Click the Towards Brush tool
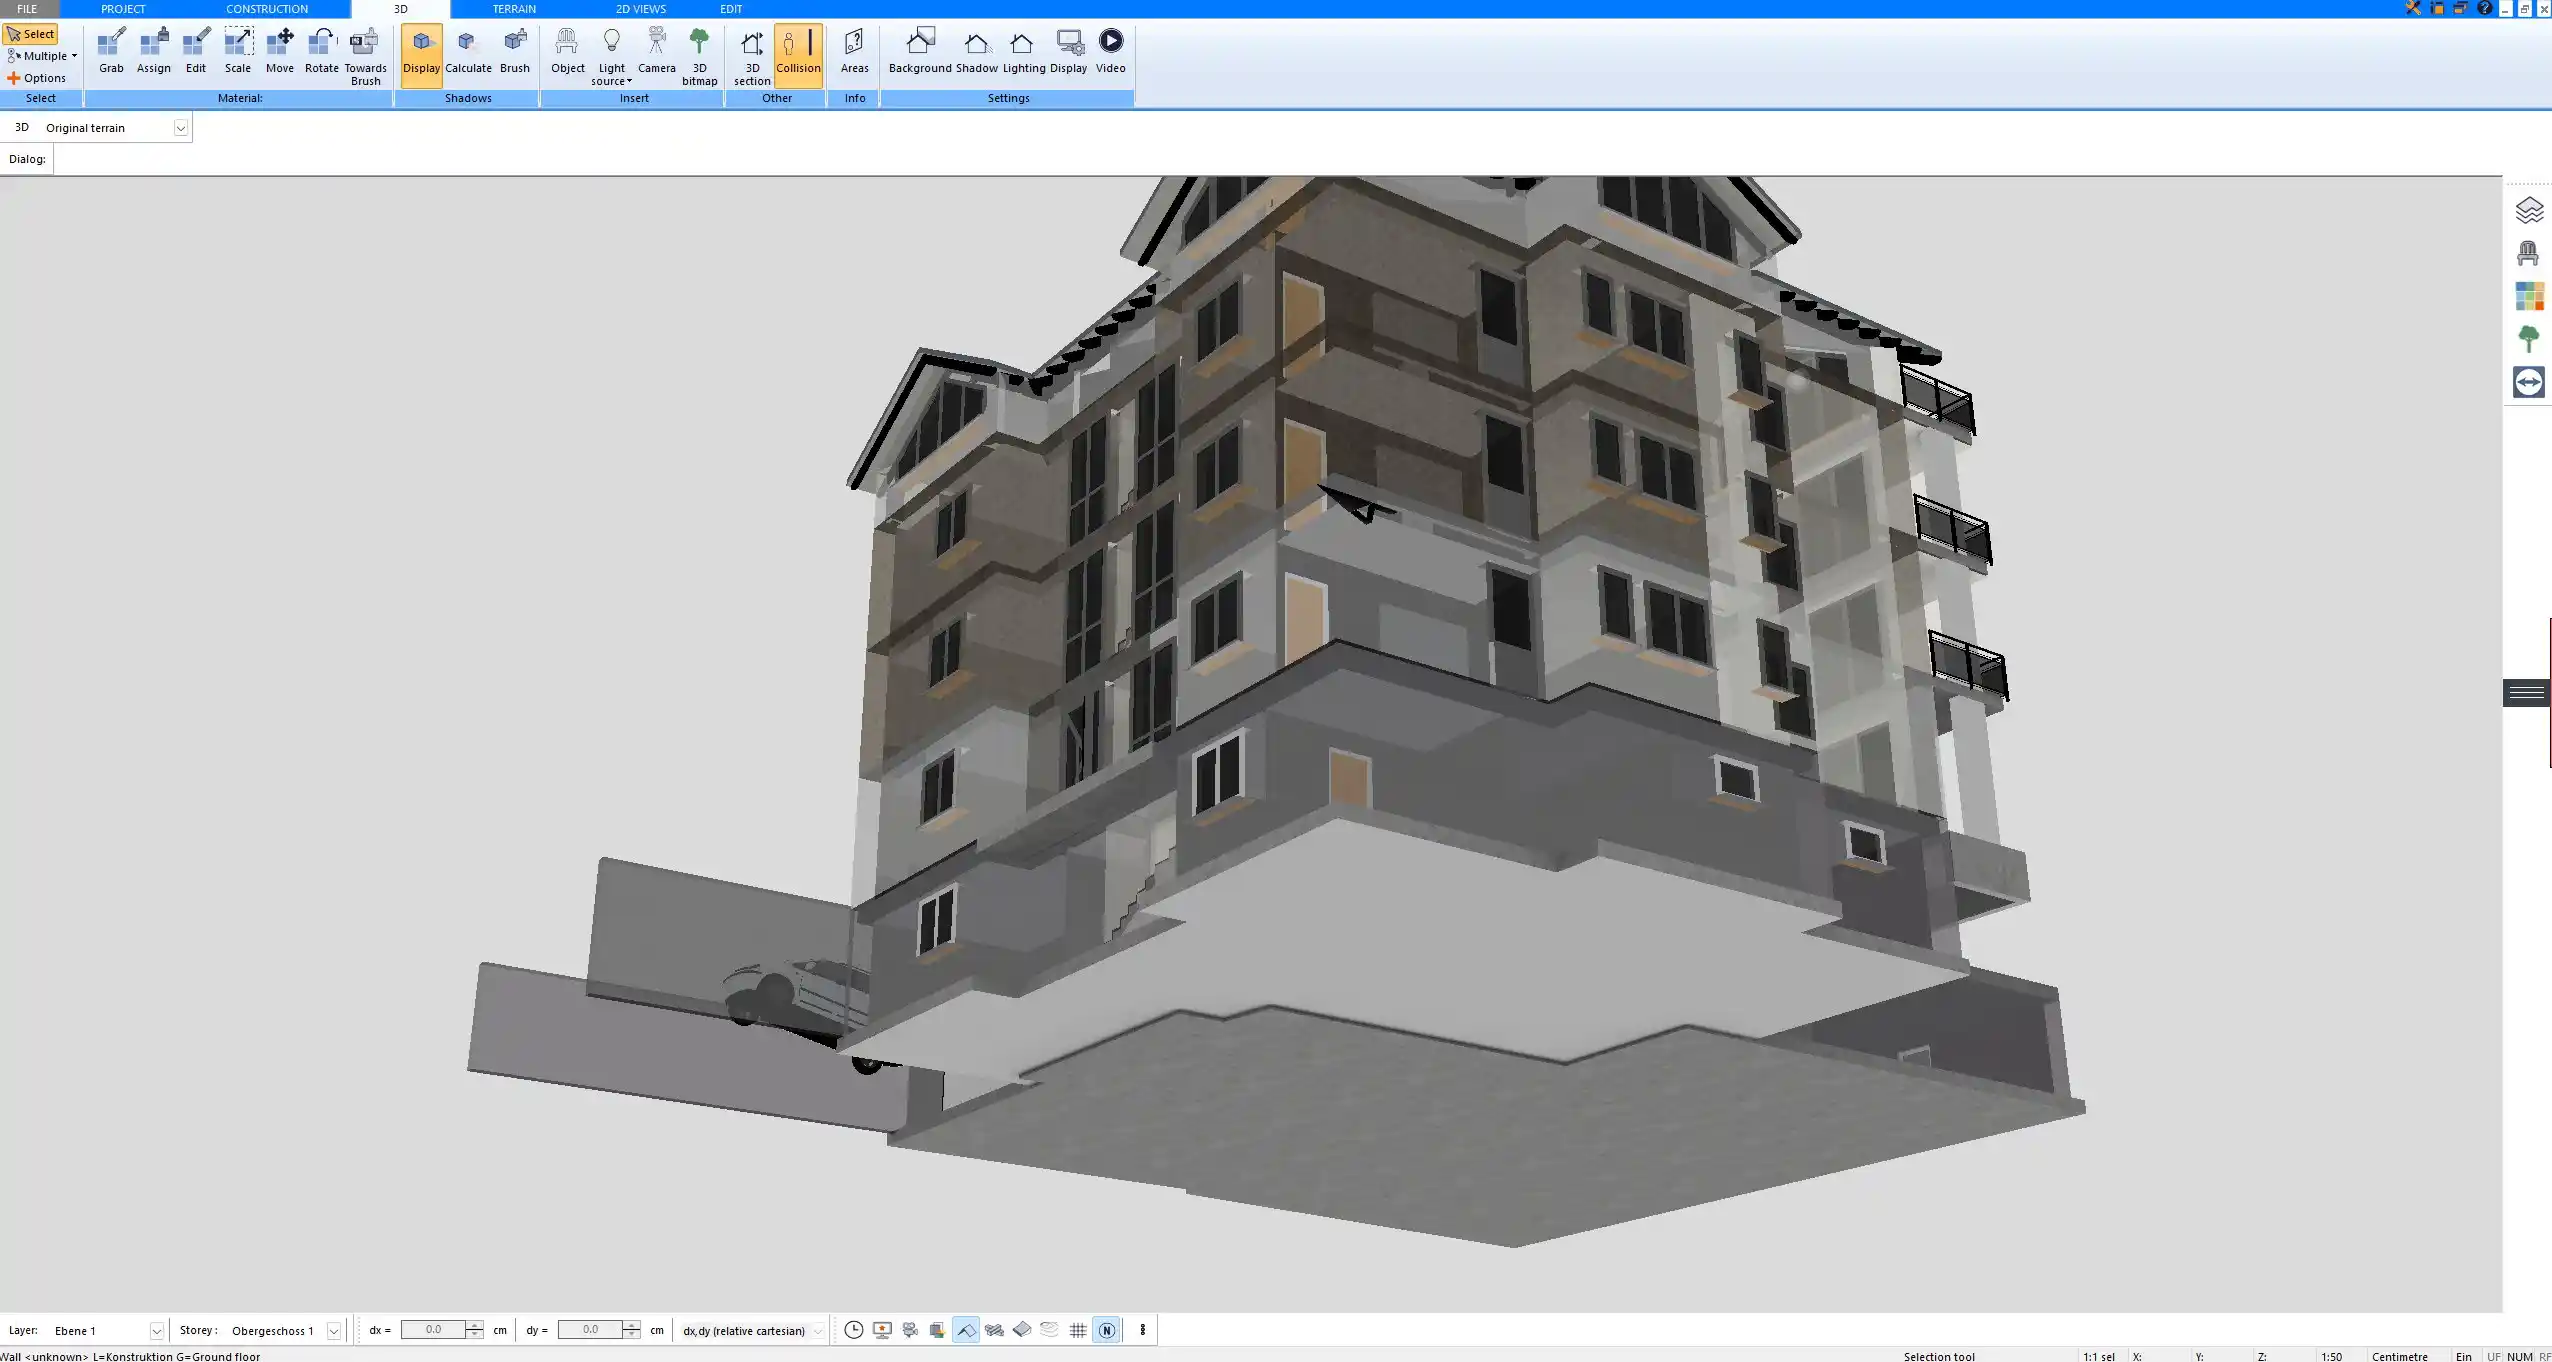The image size is (2552, 1362). 365,56
